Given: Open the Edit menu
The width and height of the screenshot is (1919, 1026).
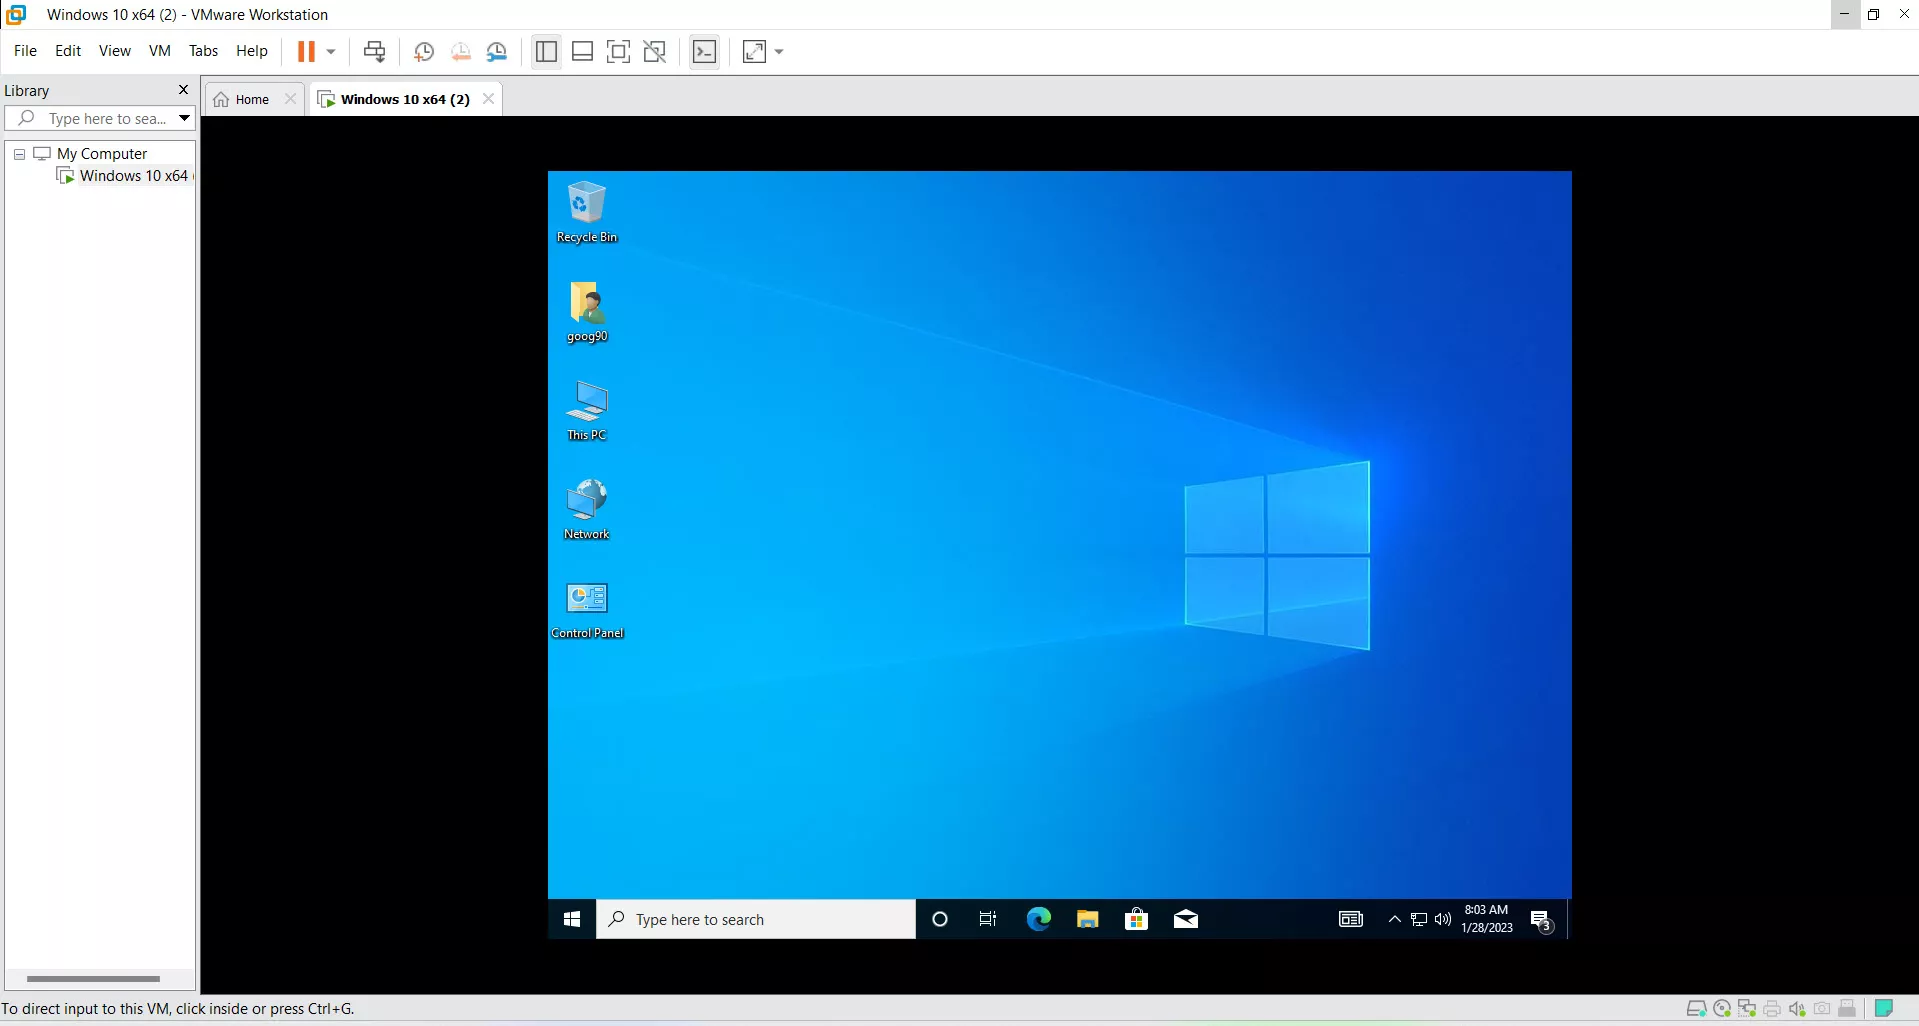Looking at the screenshot, I should tap(68, 51).
